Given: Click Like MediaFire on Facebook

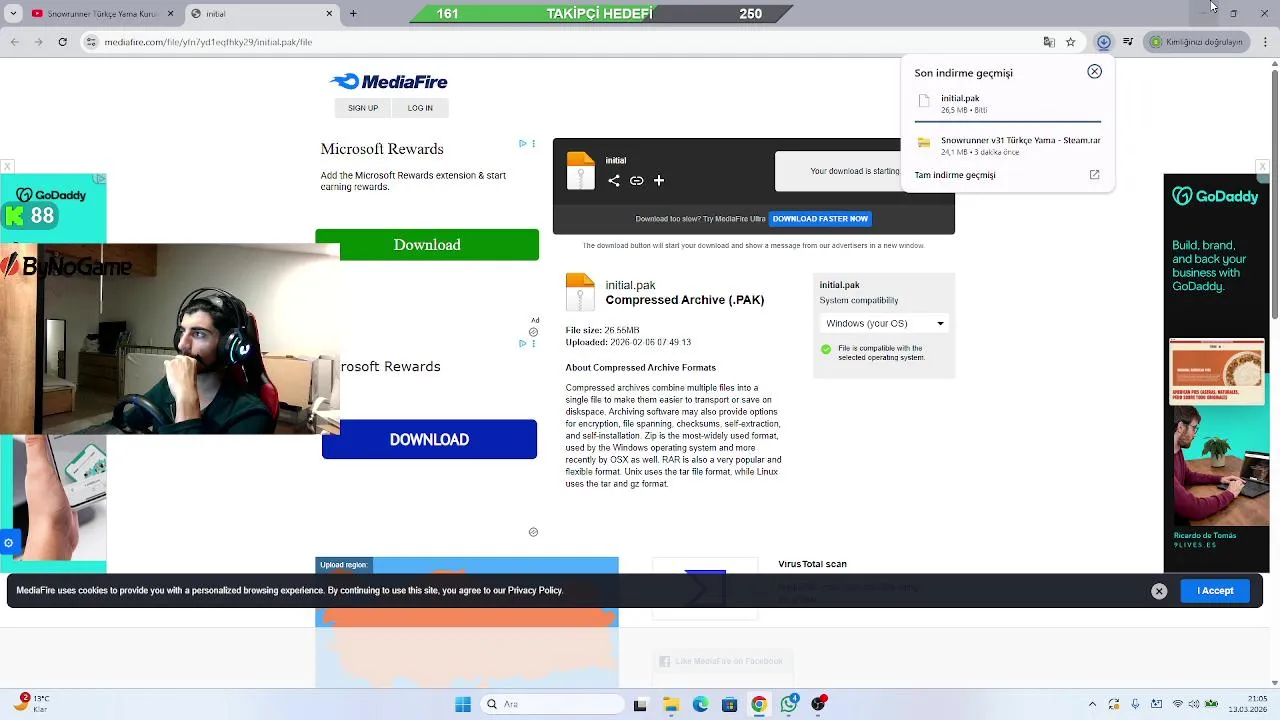Looking at the screenshot, I should coord(720,661).
